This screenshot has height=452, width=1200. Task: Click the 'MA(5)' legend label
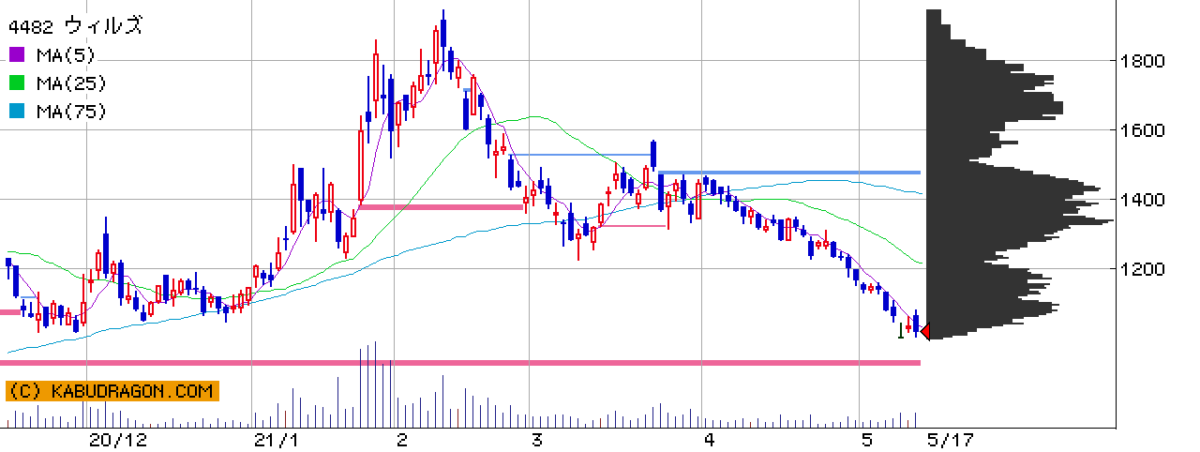67,54
